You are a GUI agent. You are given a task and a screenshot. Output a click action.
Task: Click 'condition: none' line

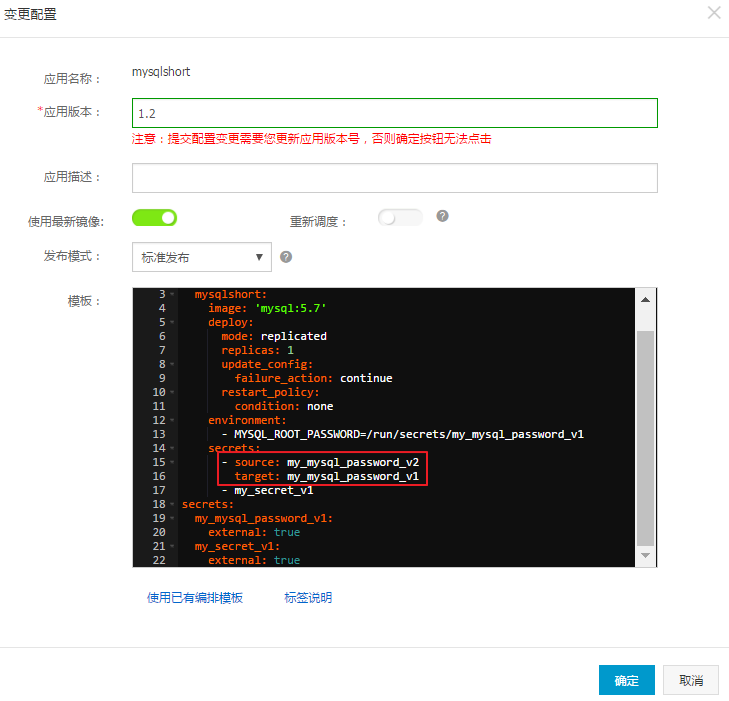click(x=284, y=406)
